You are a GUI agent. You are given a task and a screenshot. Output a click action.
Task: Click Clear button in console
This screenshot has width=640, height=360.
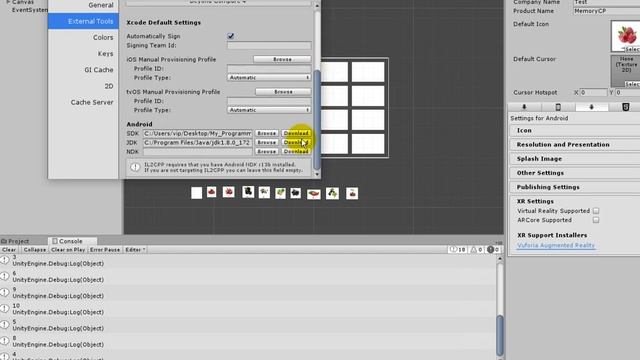pos(9,249)
